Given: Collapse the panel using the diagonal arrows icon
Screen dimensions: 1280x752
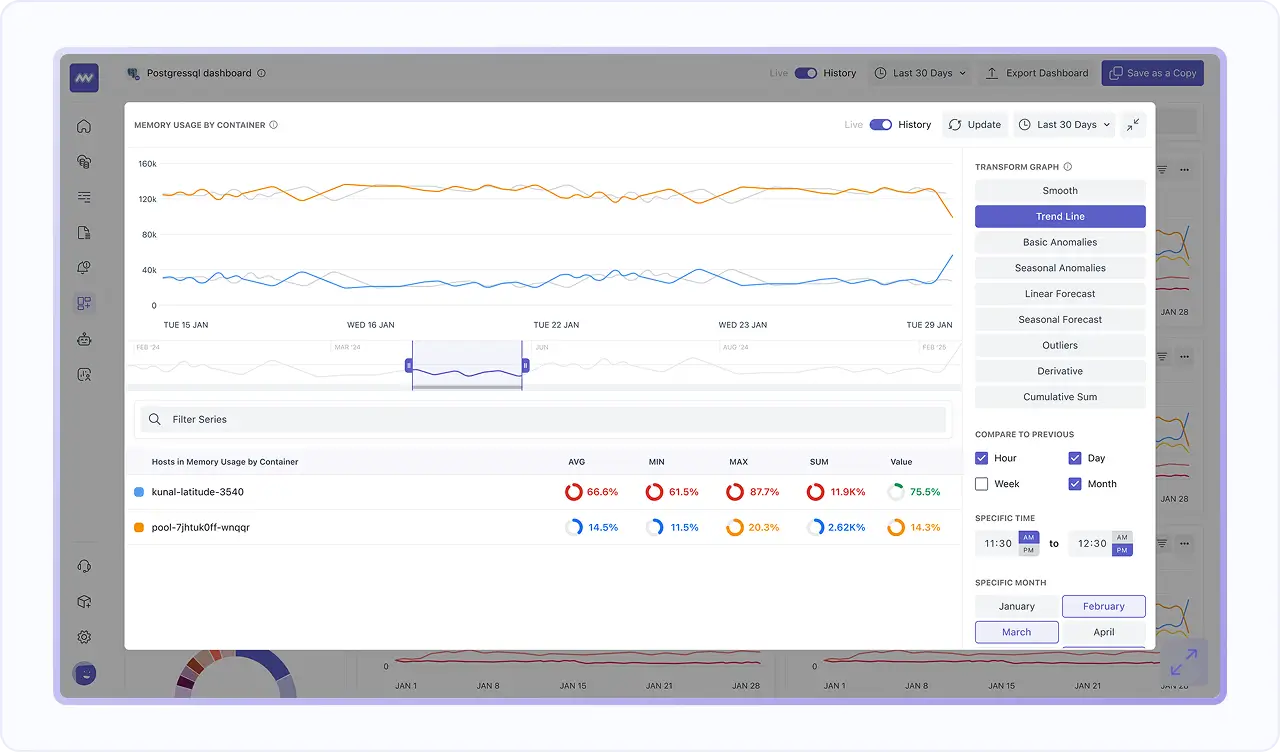Looking at the screenshot, I should (x=1133, y=124).
